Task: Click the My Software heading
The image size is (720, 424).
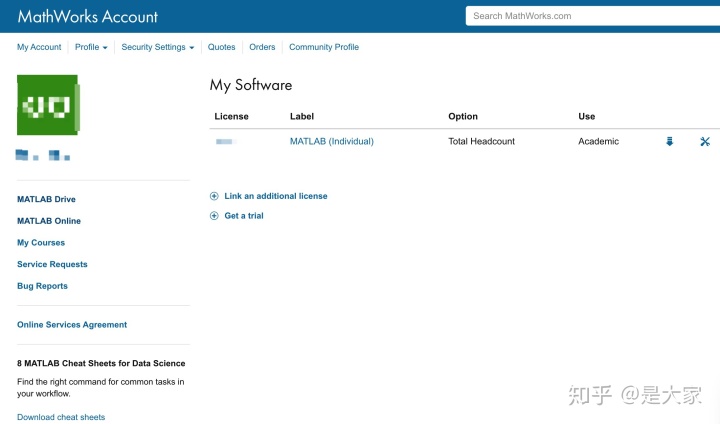Action: [251, 85]
